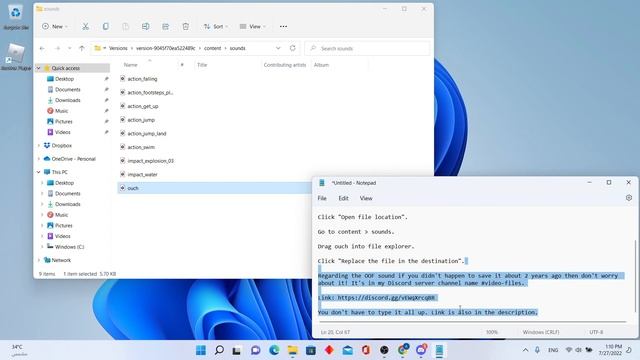The image size is (640, 360).
Task: Click the Versions segment in address bar
Action: click(x=118, y=48)
